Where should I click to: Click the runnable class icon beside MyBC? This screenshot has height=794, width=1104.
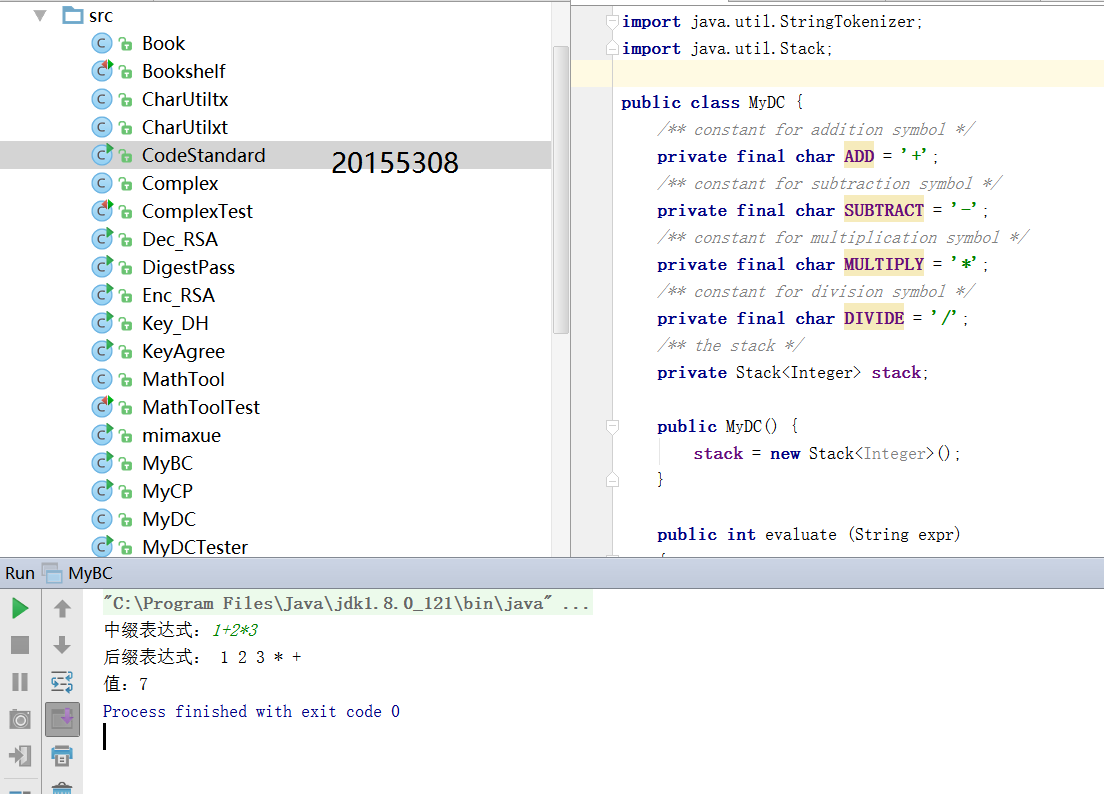click(102, 463)
